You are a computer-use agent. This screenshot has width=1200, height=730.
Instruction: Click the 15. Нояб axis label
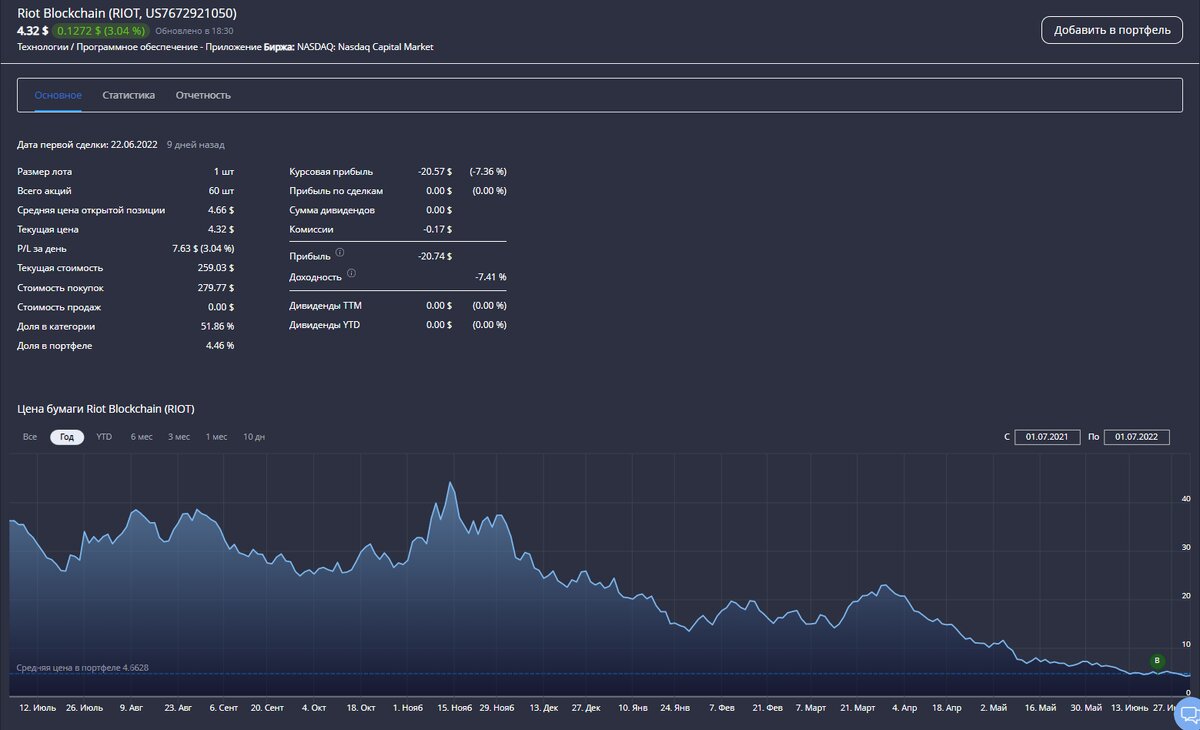[456, 707]
